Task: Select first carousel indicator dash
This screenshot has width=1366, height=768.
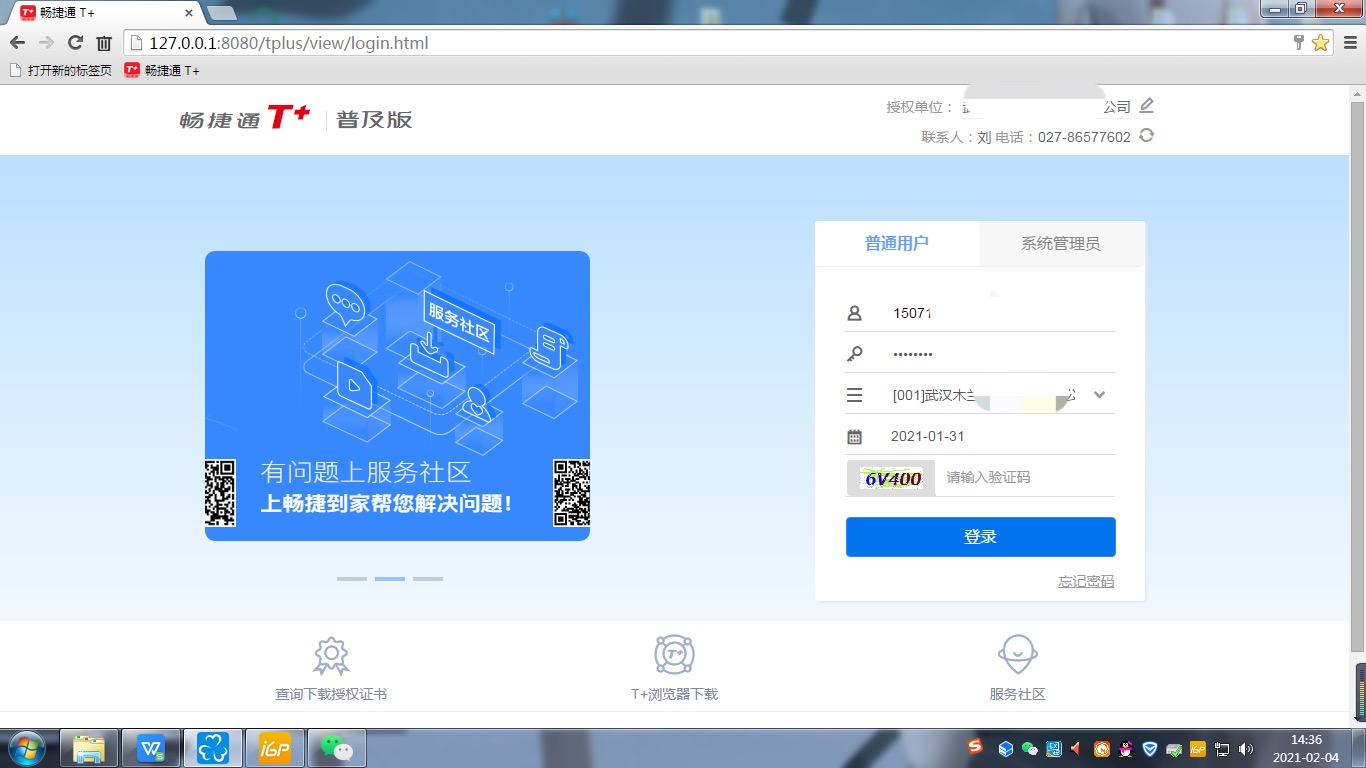Action: (x=352, y=578)
